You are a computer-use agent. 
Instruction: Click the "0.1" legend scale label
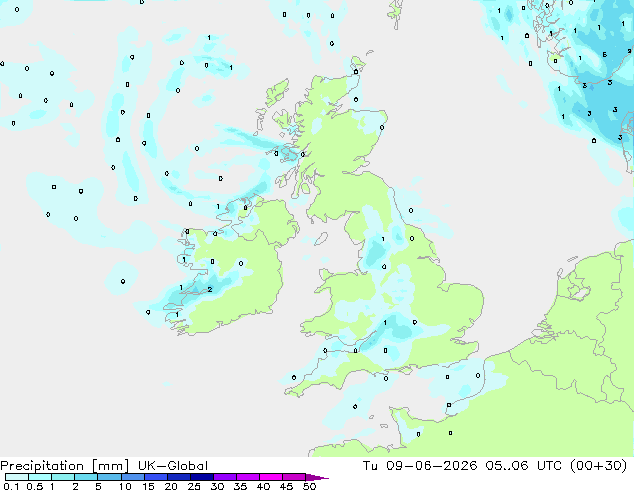click(x=11, y=486)
